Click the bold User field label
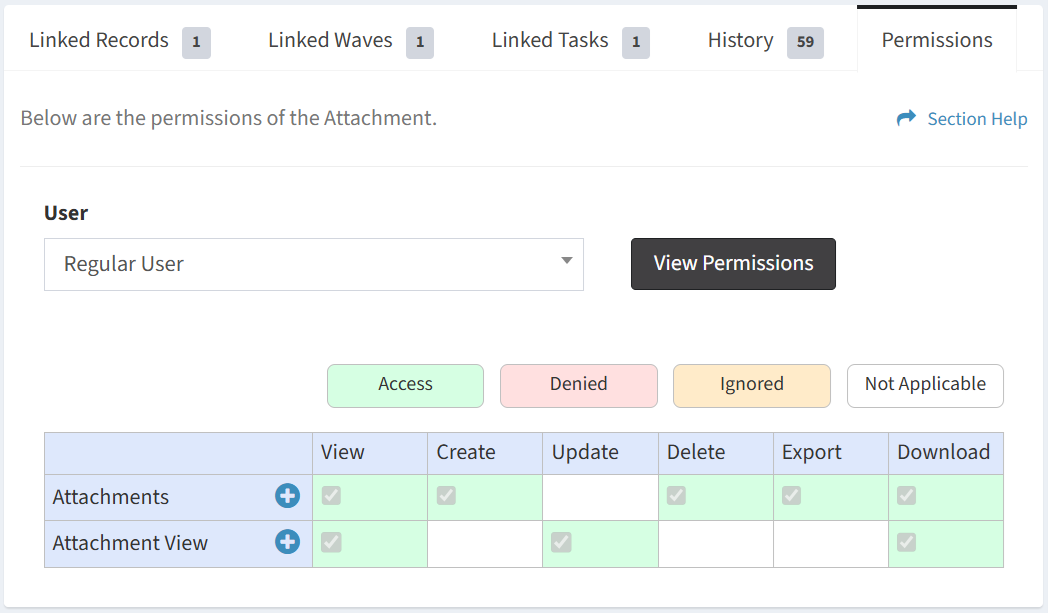The width and height of the screenshot is (1048, 613). click(x=66, y=213)
